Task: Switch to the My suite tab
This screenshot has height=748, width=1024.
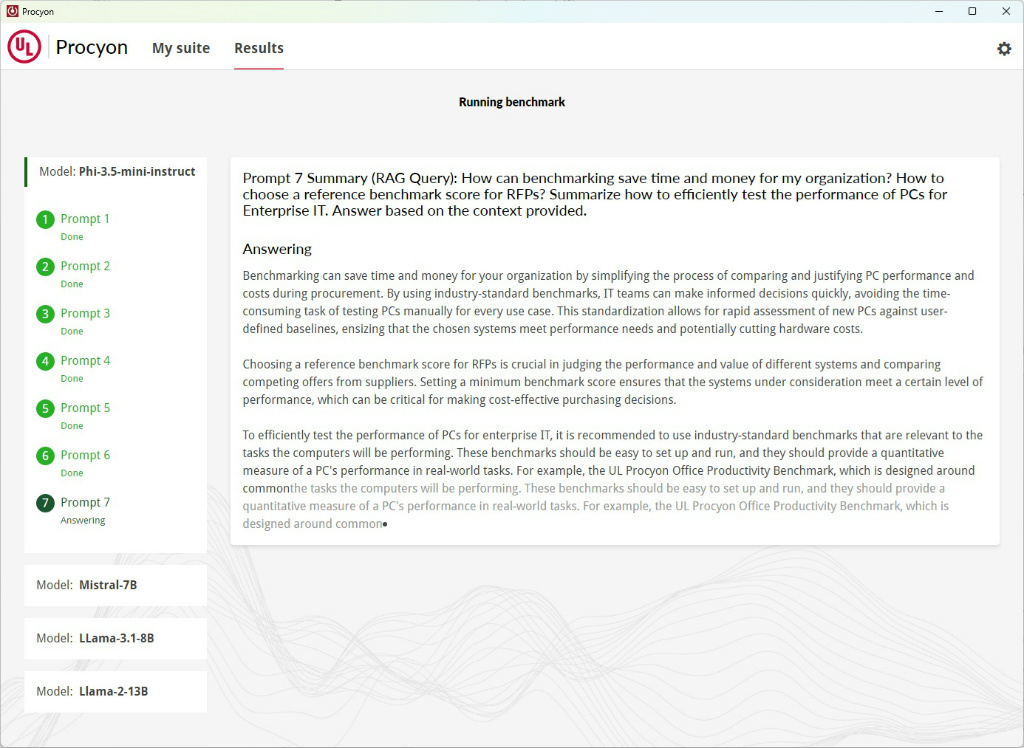Action: coord(181,48)
